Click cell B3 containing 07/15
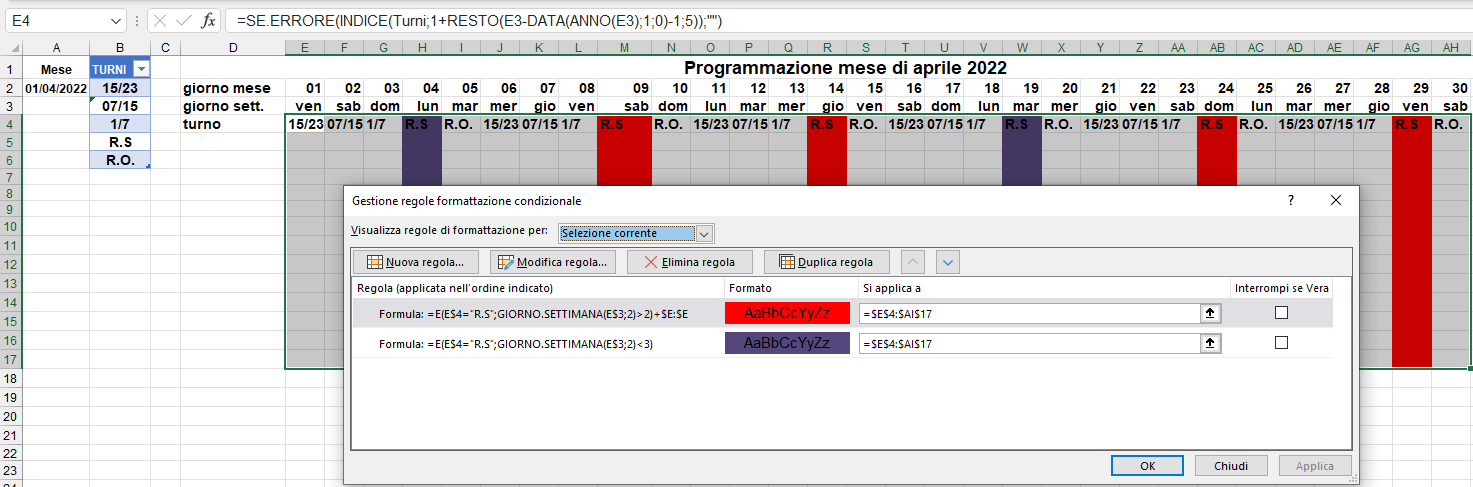 coord(120,106)
